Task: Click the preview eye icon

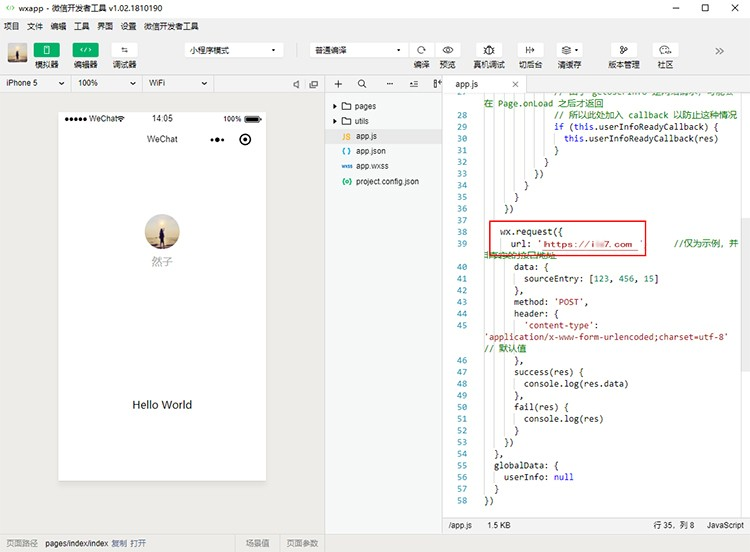Action: [x=448, y=50]
